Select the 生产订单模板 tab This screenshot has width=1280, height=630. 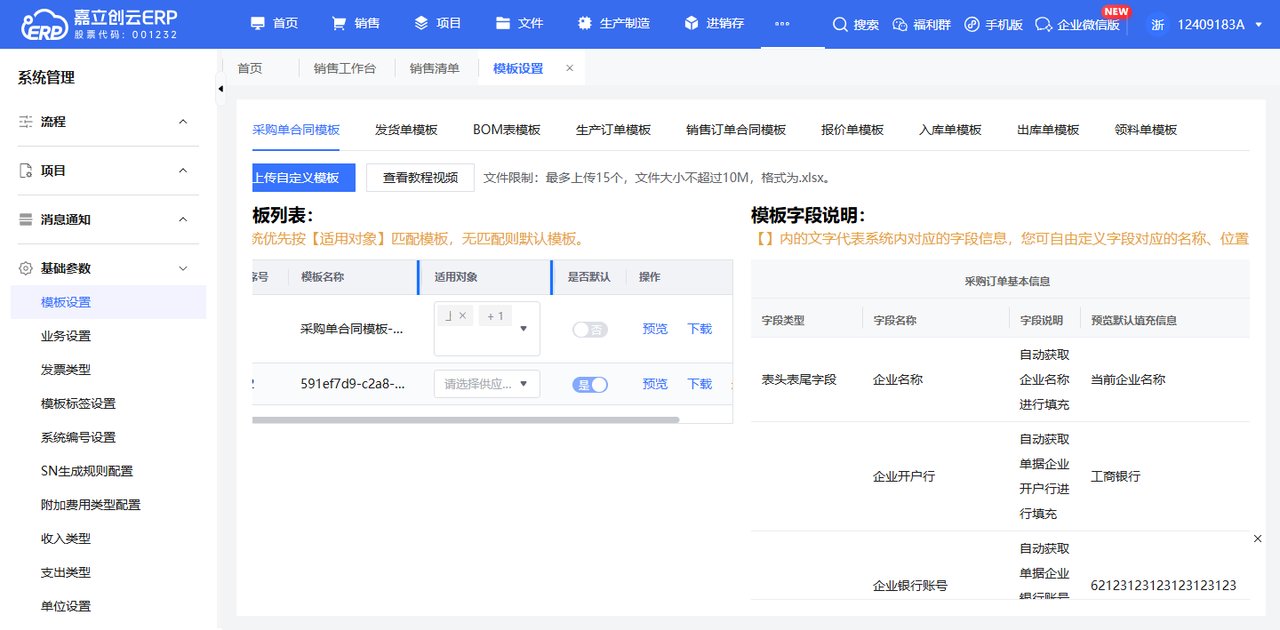[x=613, y=130]
